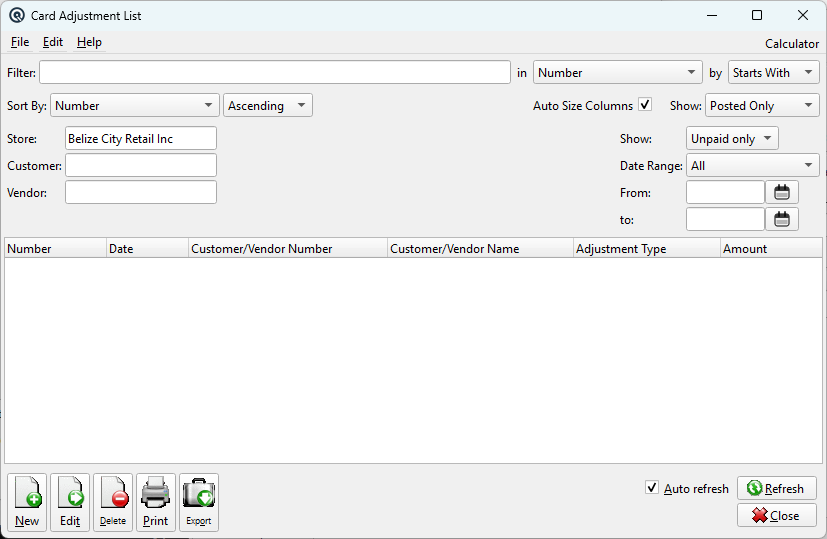Screen dimensions: 827x539
Task: Open the Sort By Number dropdown
Action: click(134, 105)
